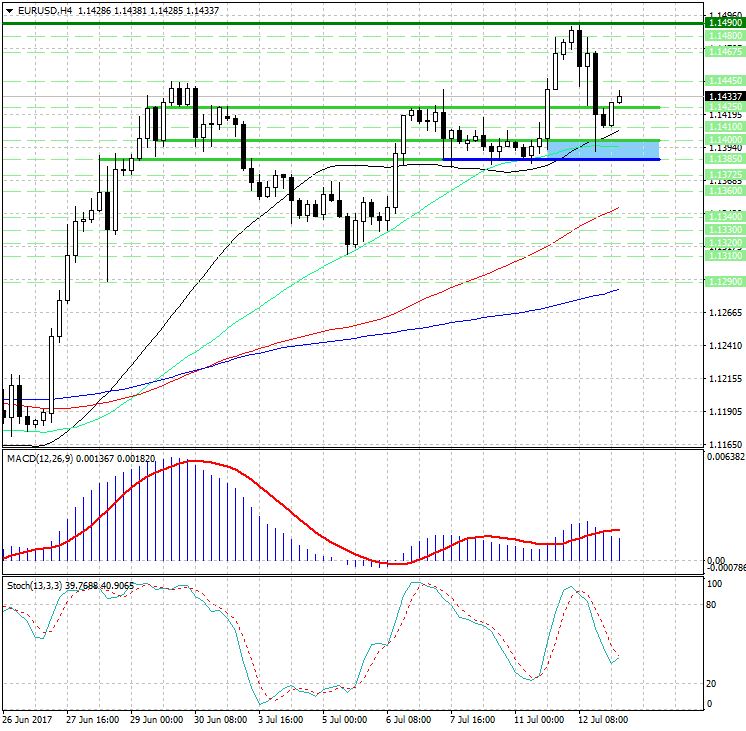Viewport: 746px width, 731px height.
Task: Click the latest candlestick on the chart
Action: (620, 97)
